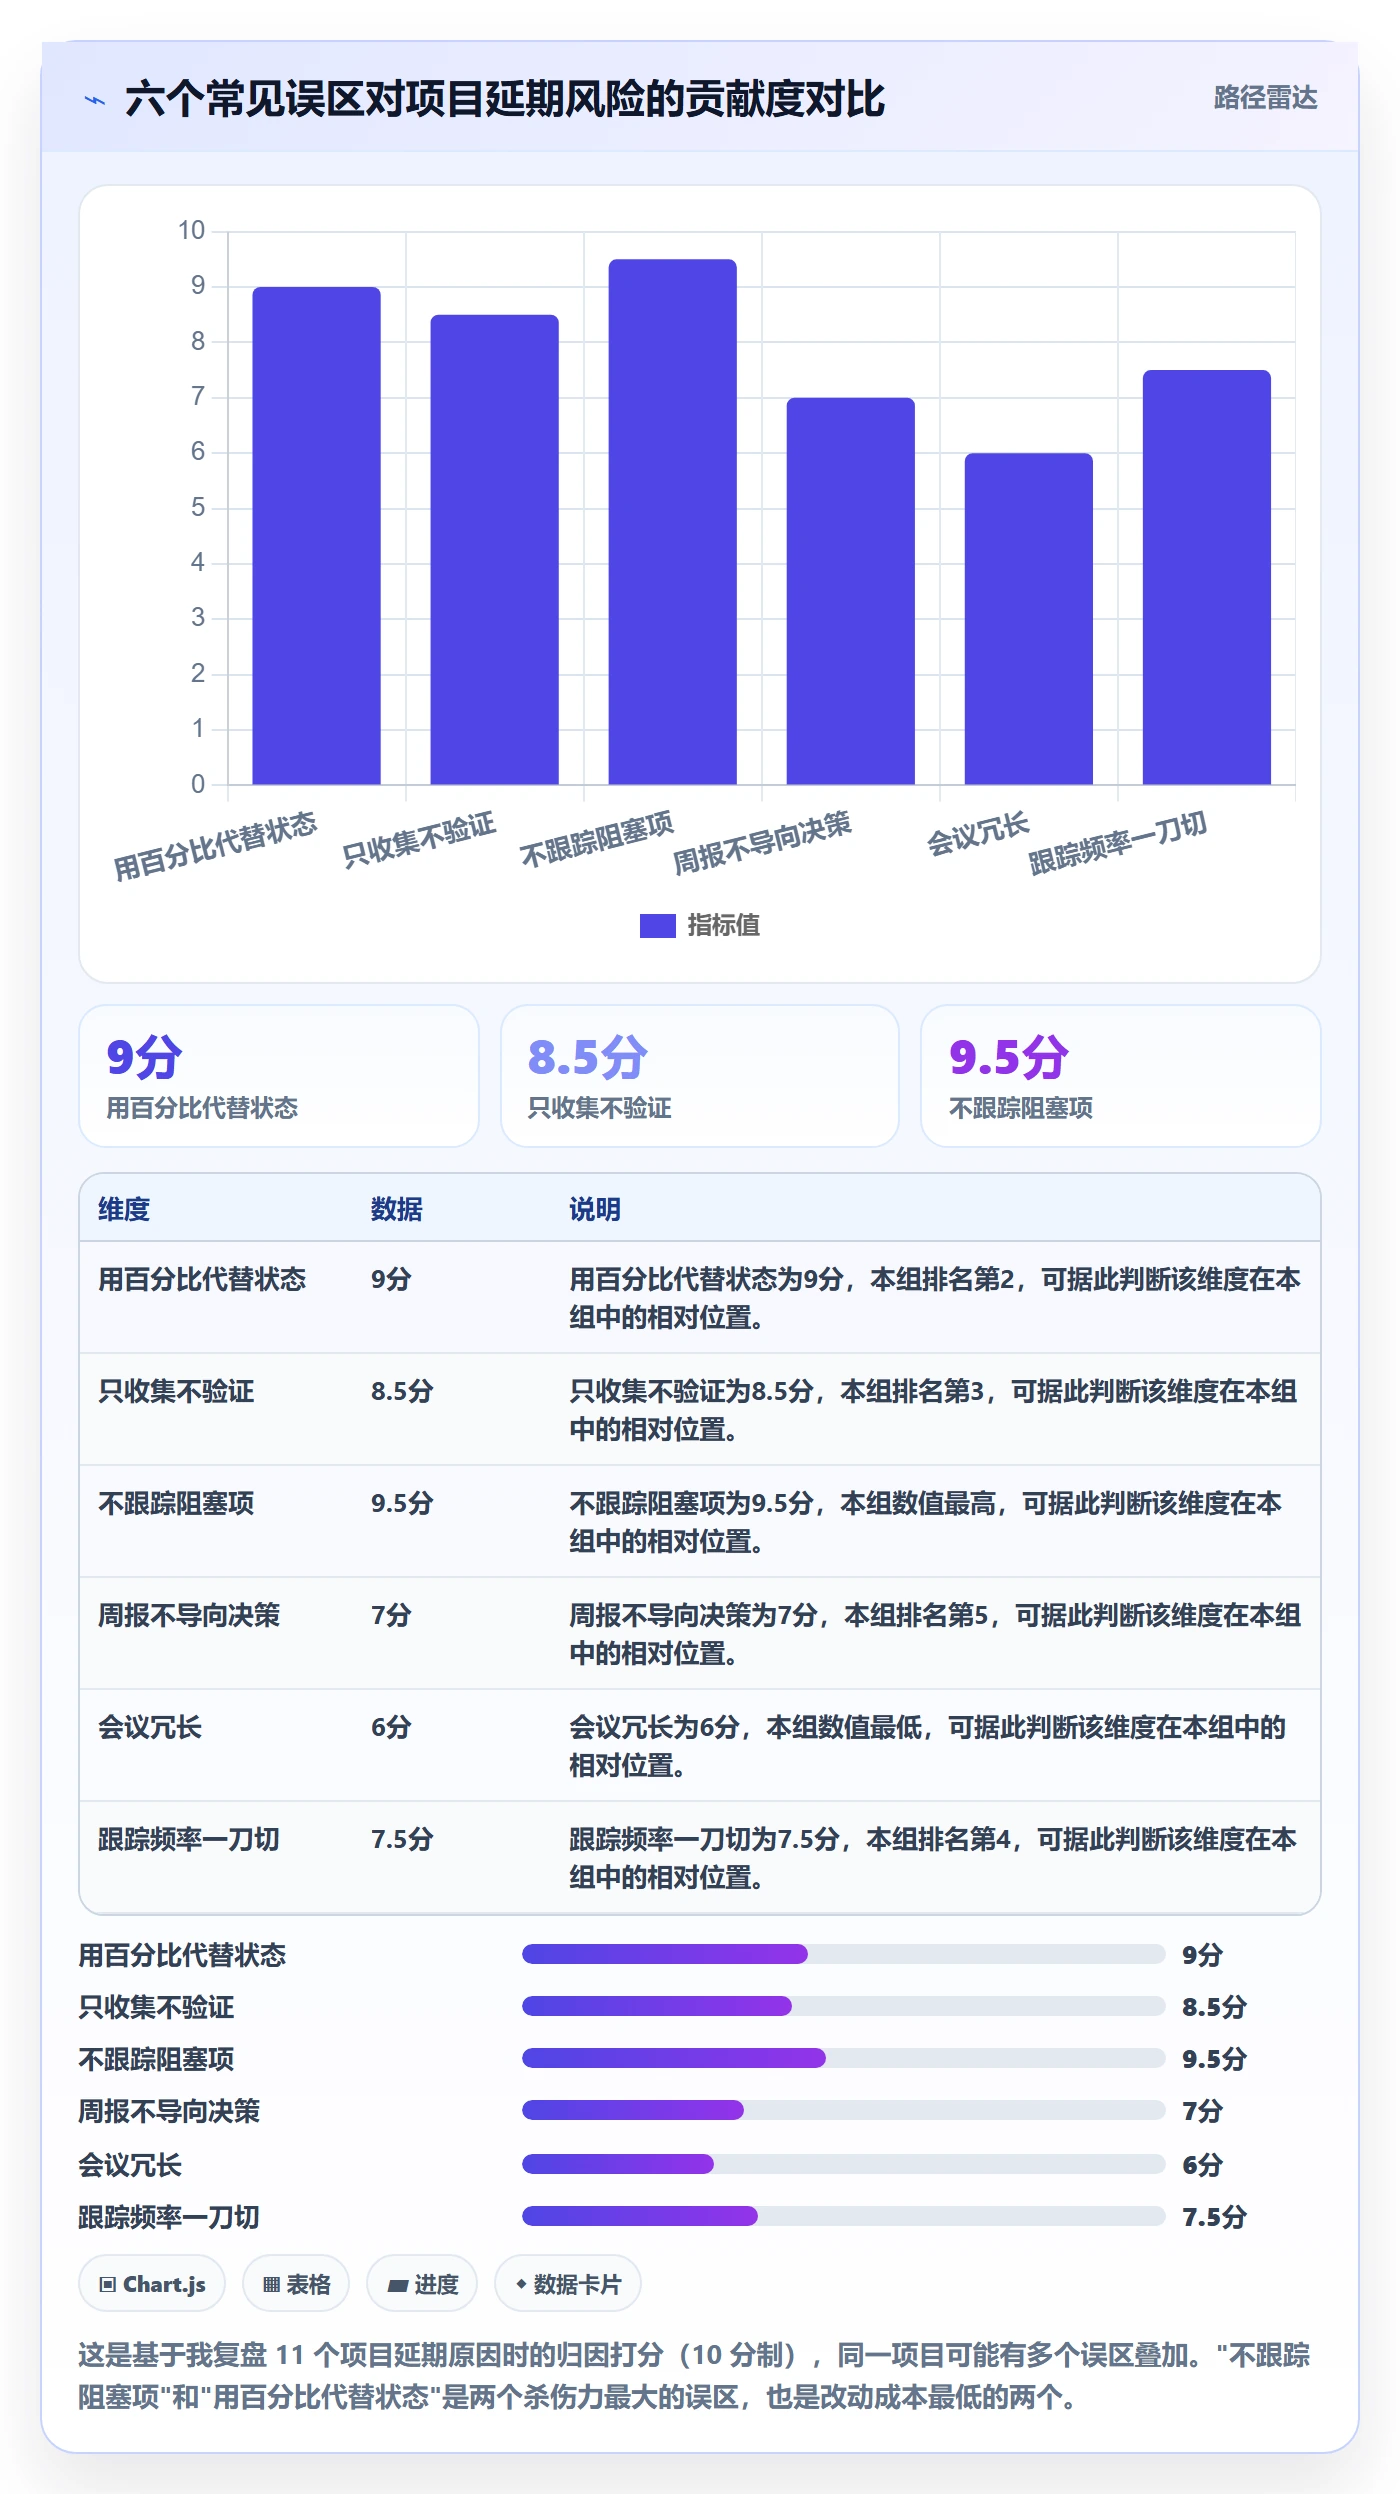Open the 9分 data card
The height and width of the screenshot is (2494, 1400).
coord(279,1076)
